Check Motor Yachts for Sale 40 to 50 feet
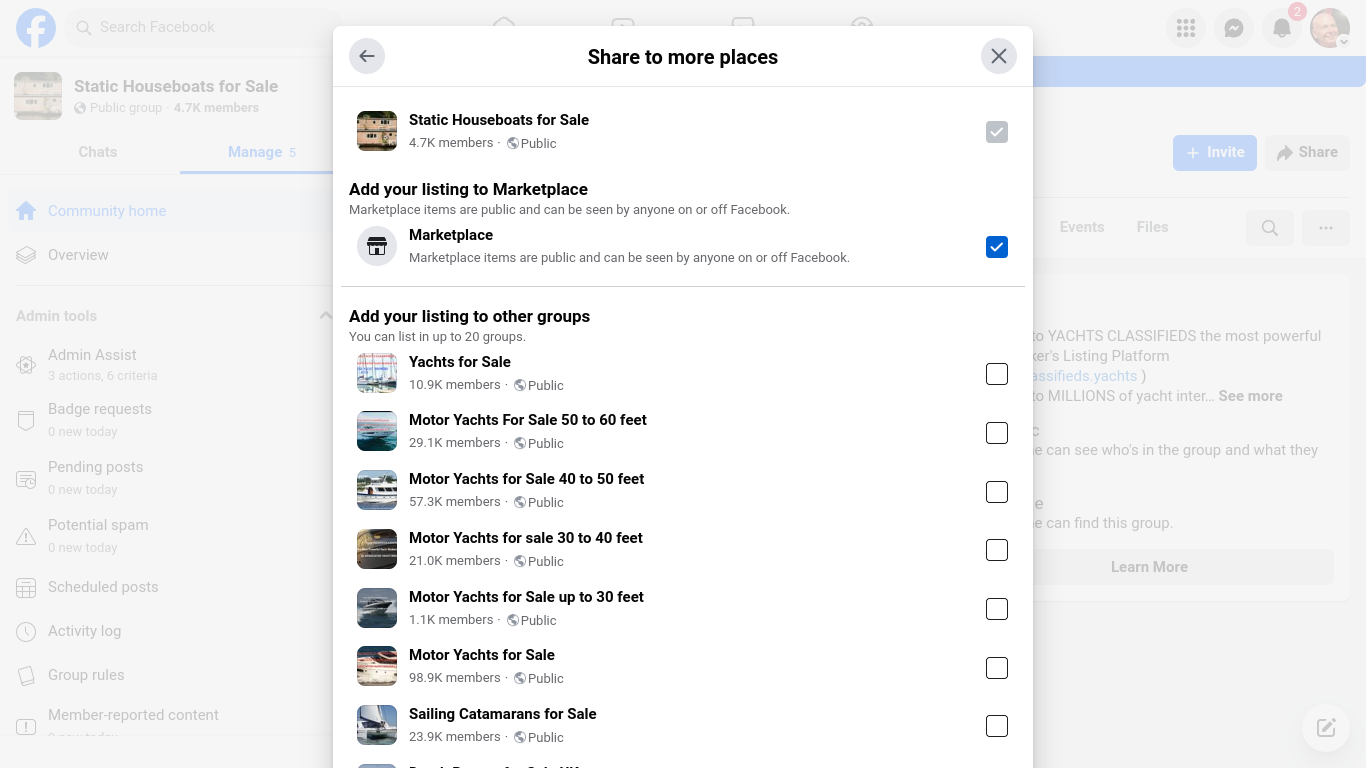The height and width of the screenshot is (768, 1366). (x=997, y=492)
